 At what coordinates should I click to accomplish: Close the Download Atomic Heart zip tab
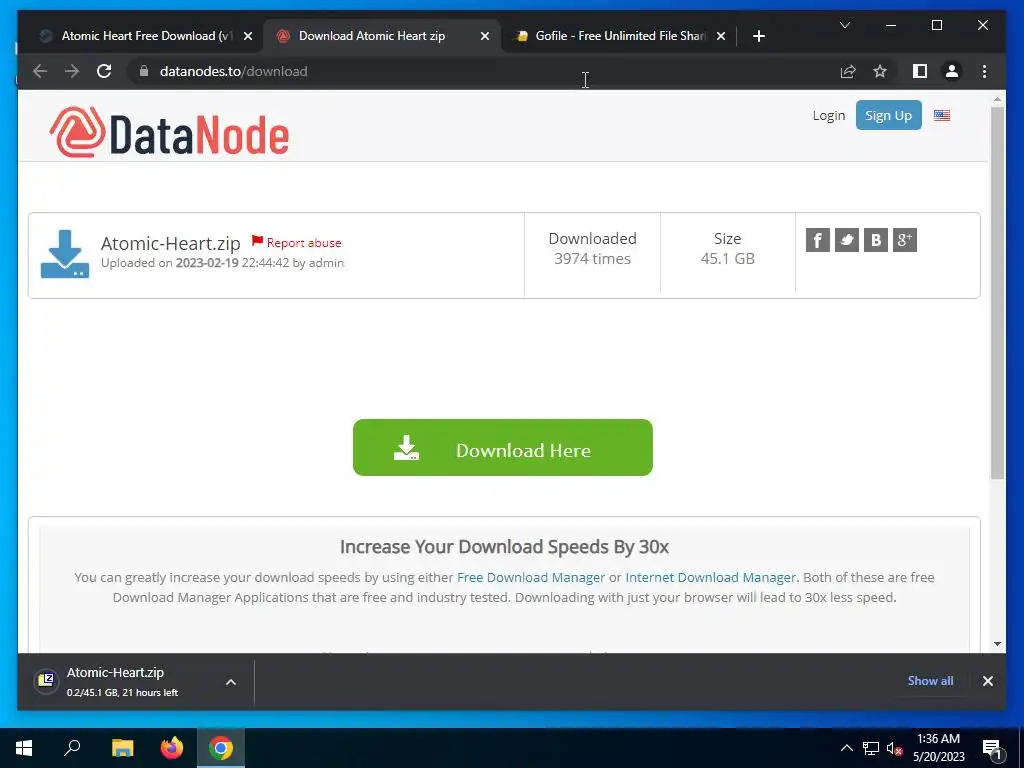pyautogui.click(x=485, y=36)
